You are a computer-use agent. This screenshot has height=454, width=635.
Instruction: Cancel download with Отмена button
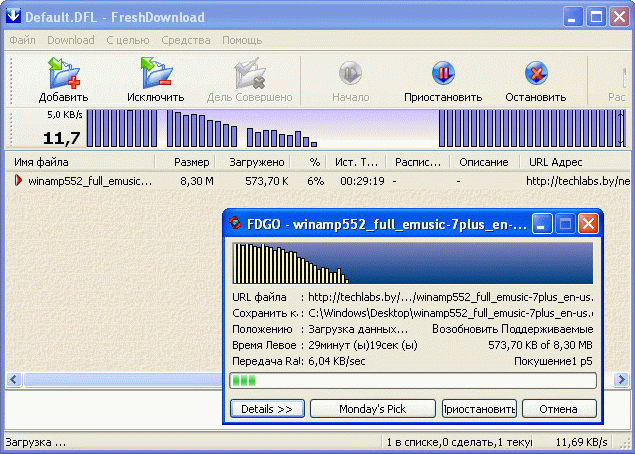[x=559, y=408]
